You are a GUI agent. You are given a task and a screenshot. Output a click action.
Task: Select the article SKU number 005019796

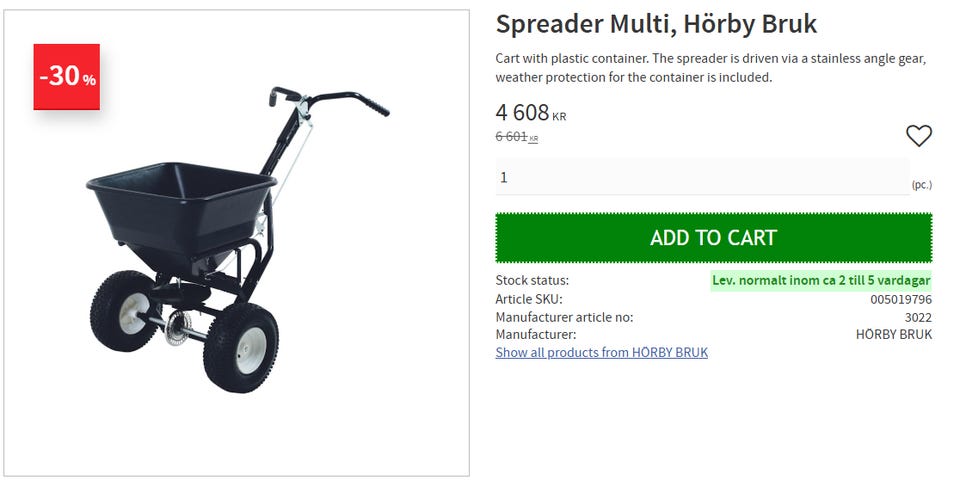point(901,299)
